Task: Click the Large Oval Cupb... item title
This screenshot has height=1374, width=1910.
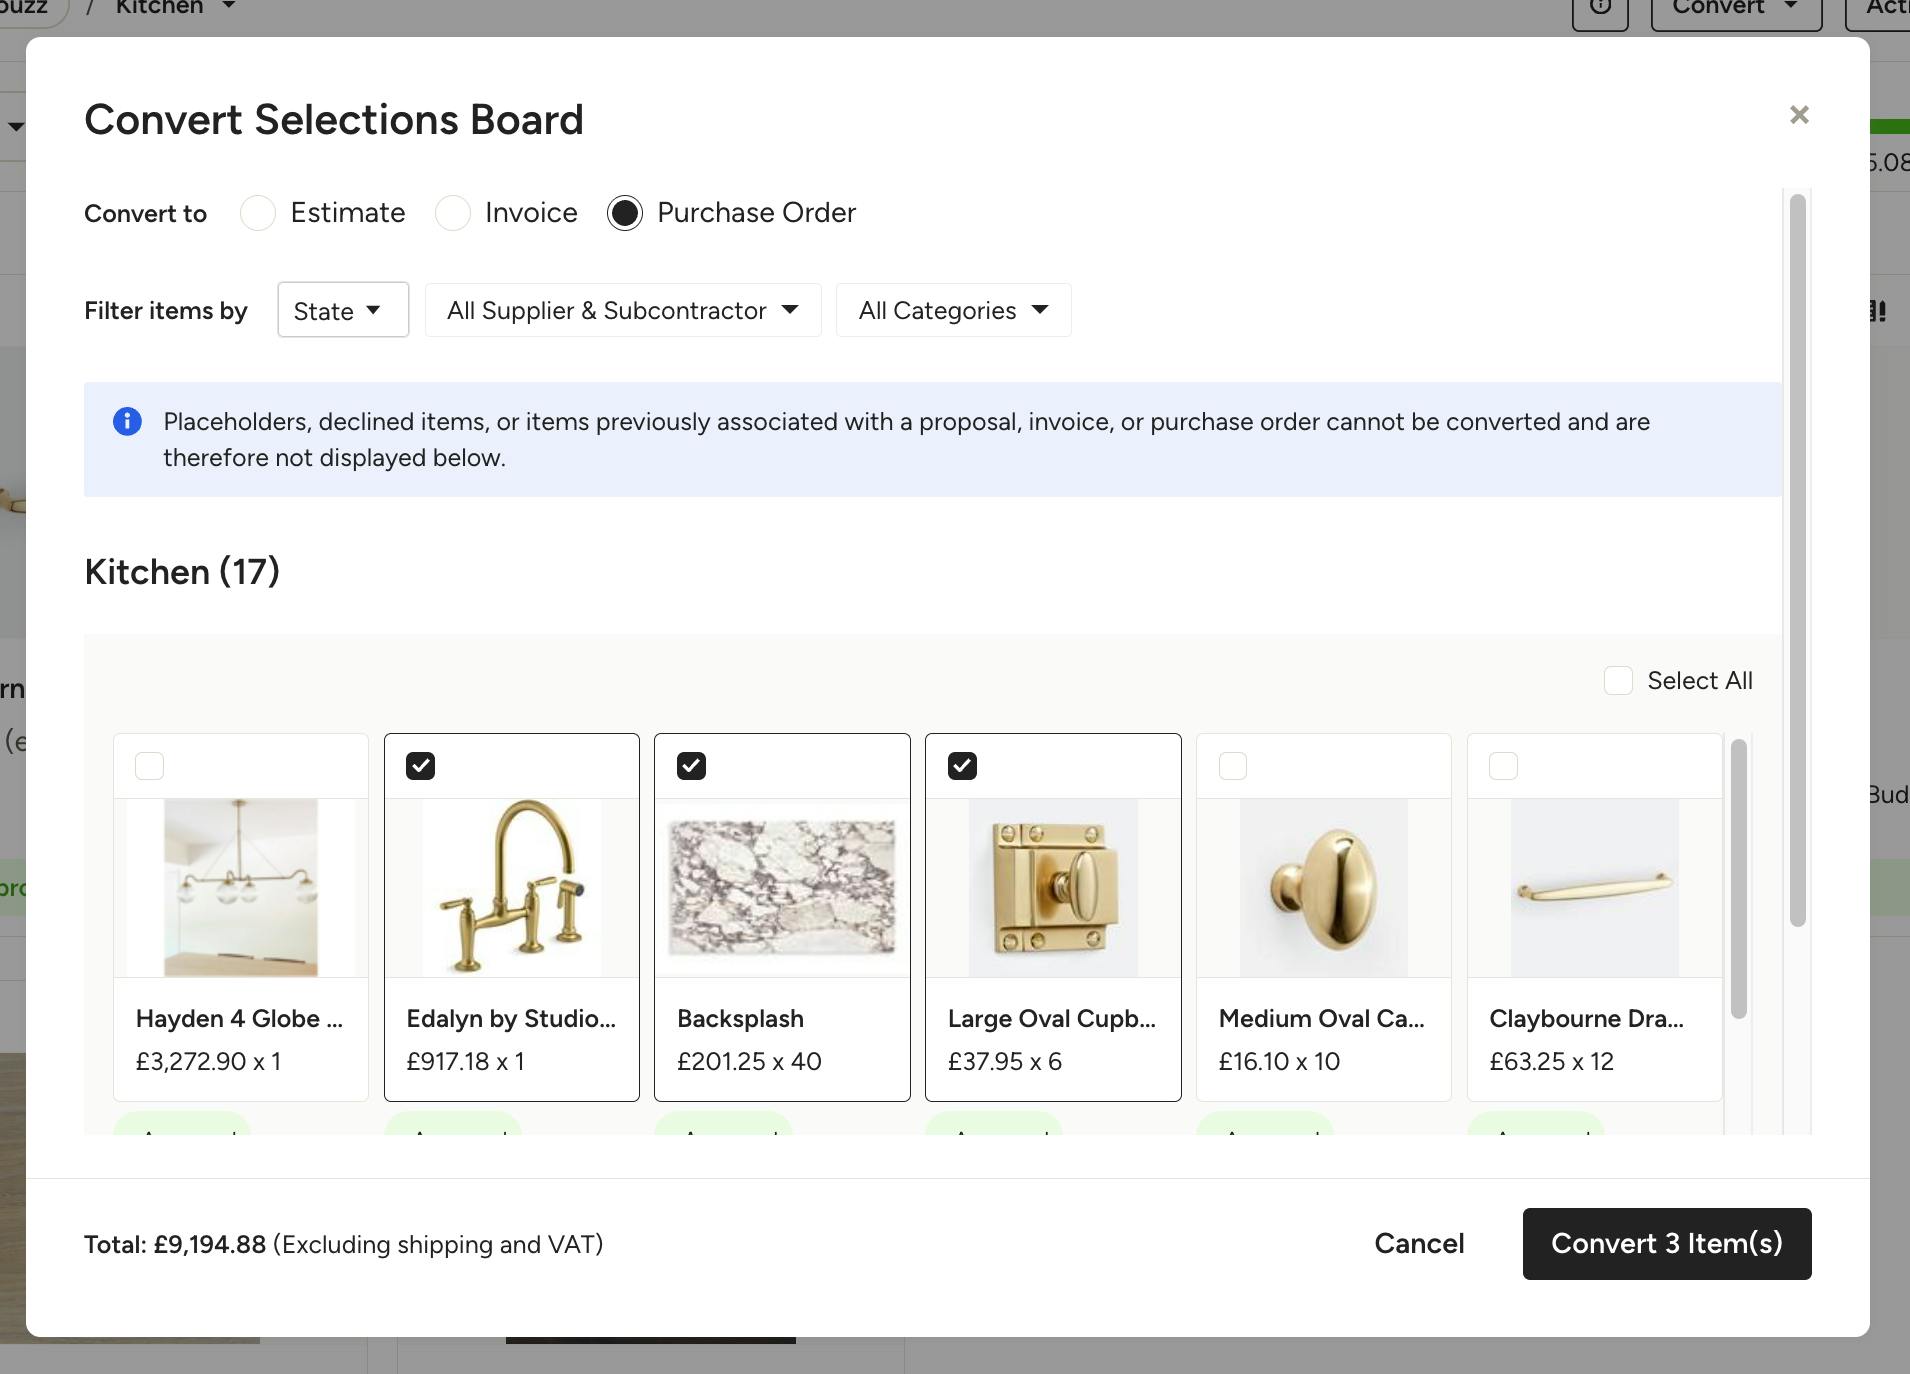Action: pos(1052,1019)
